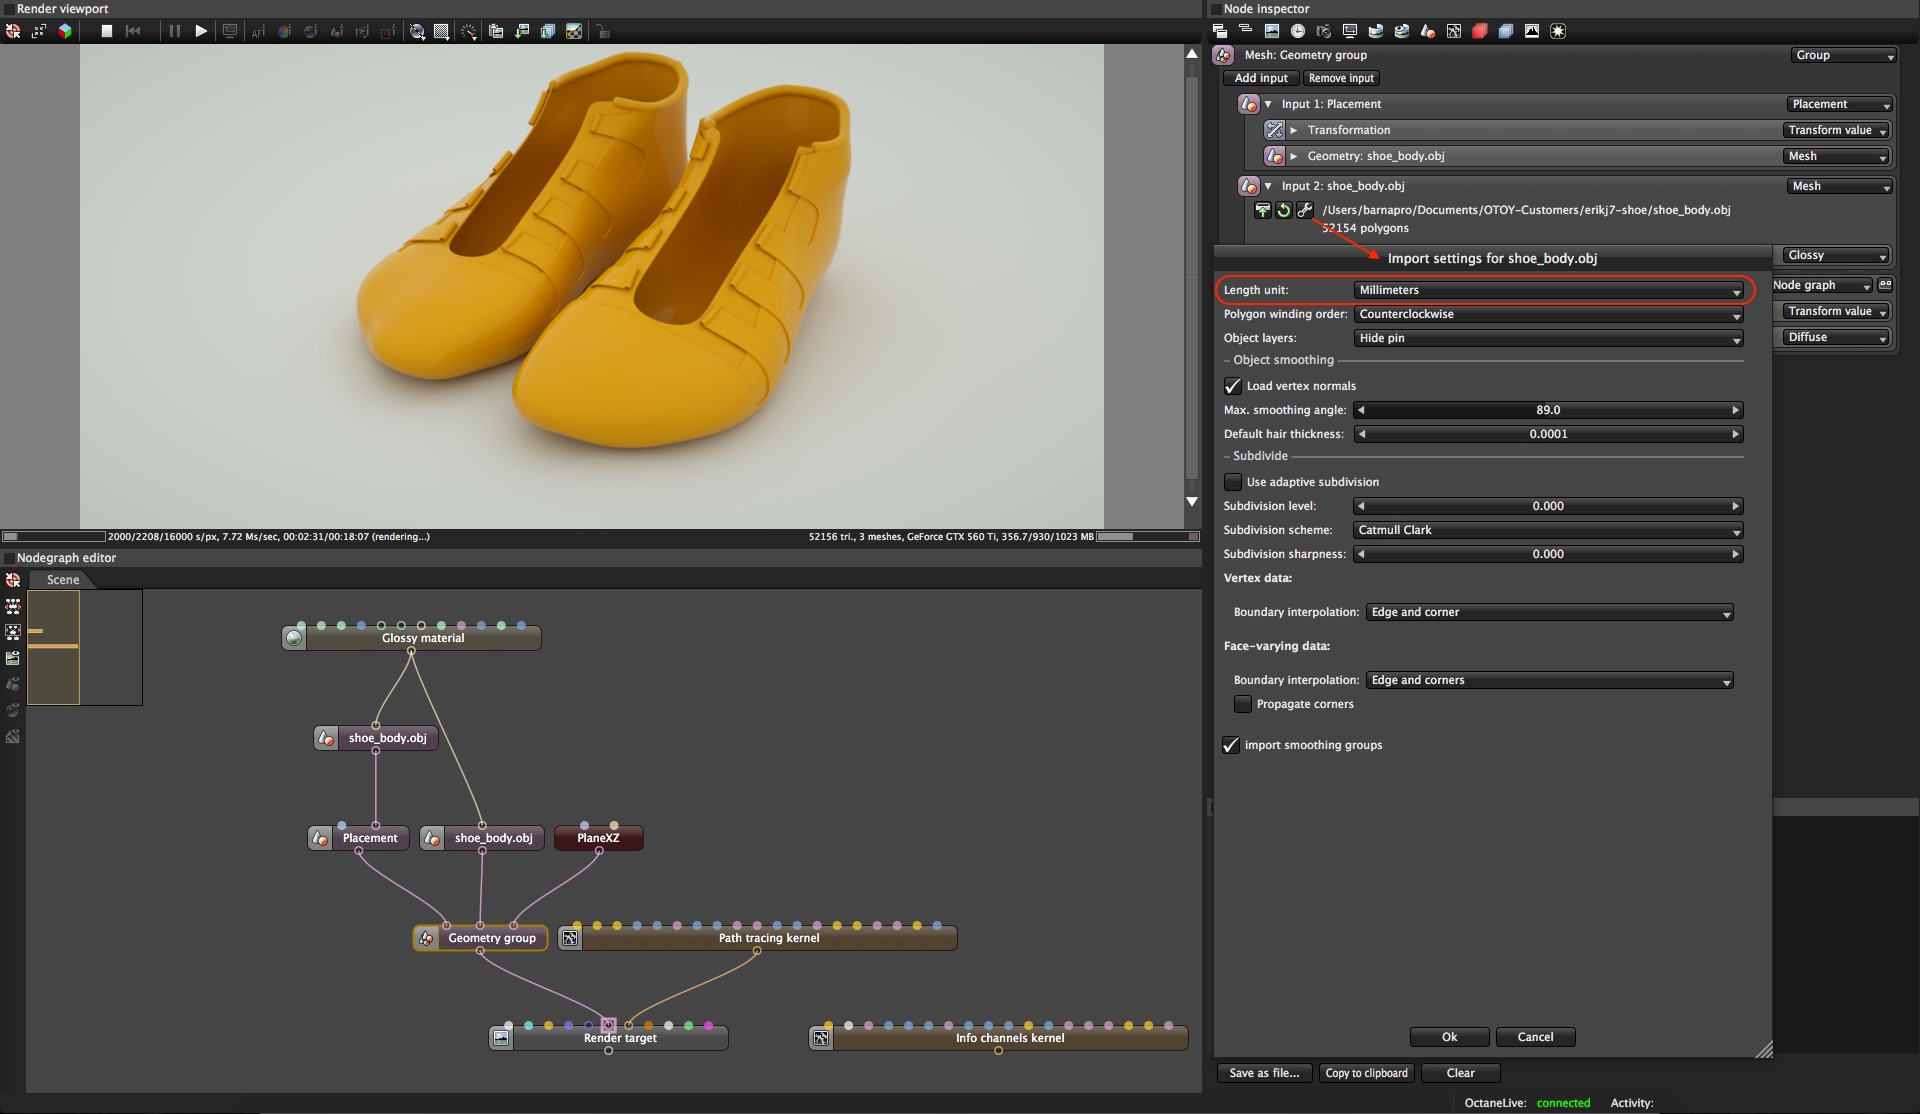Image resolution: width=1920 pixels, height=1114 pixels.
Task: Click the Path tracing kernel node icon
Action: [x=570, y=938]
